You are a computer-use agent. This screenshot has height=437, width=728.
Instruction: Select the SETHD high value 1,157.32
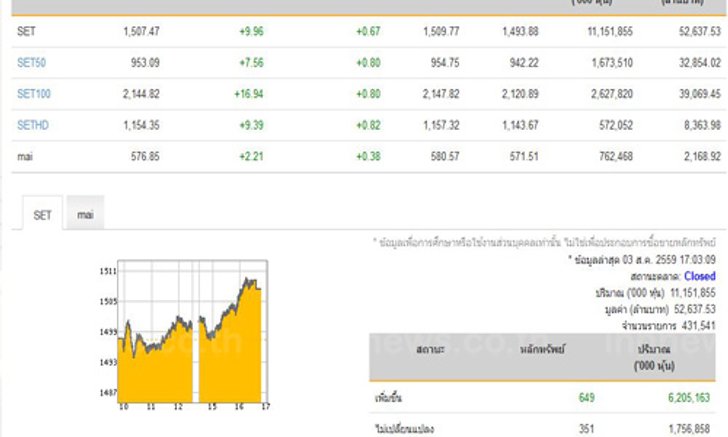coord(441,125)
